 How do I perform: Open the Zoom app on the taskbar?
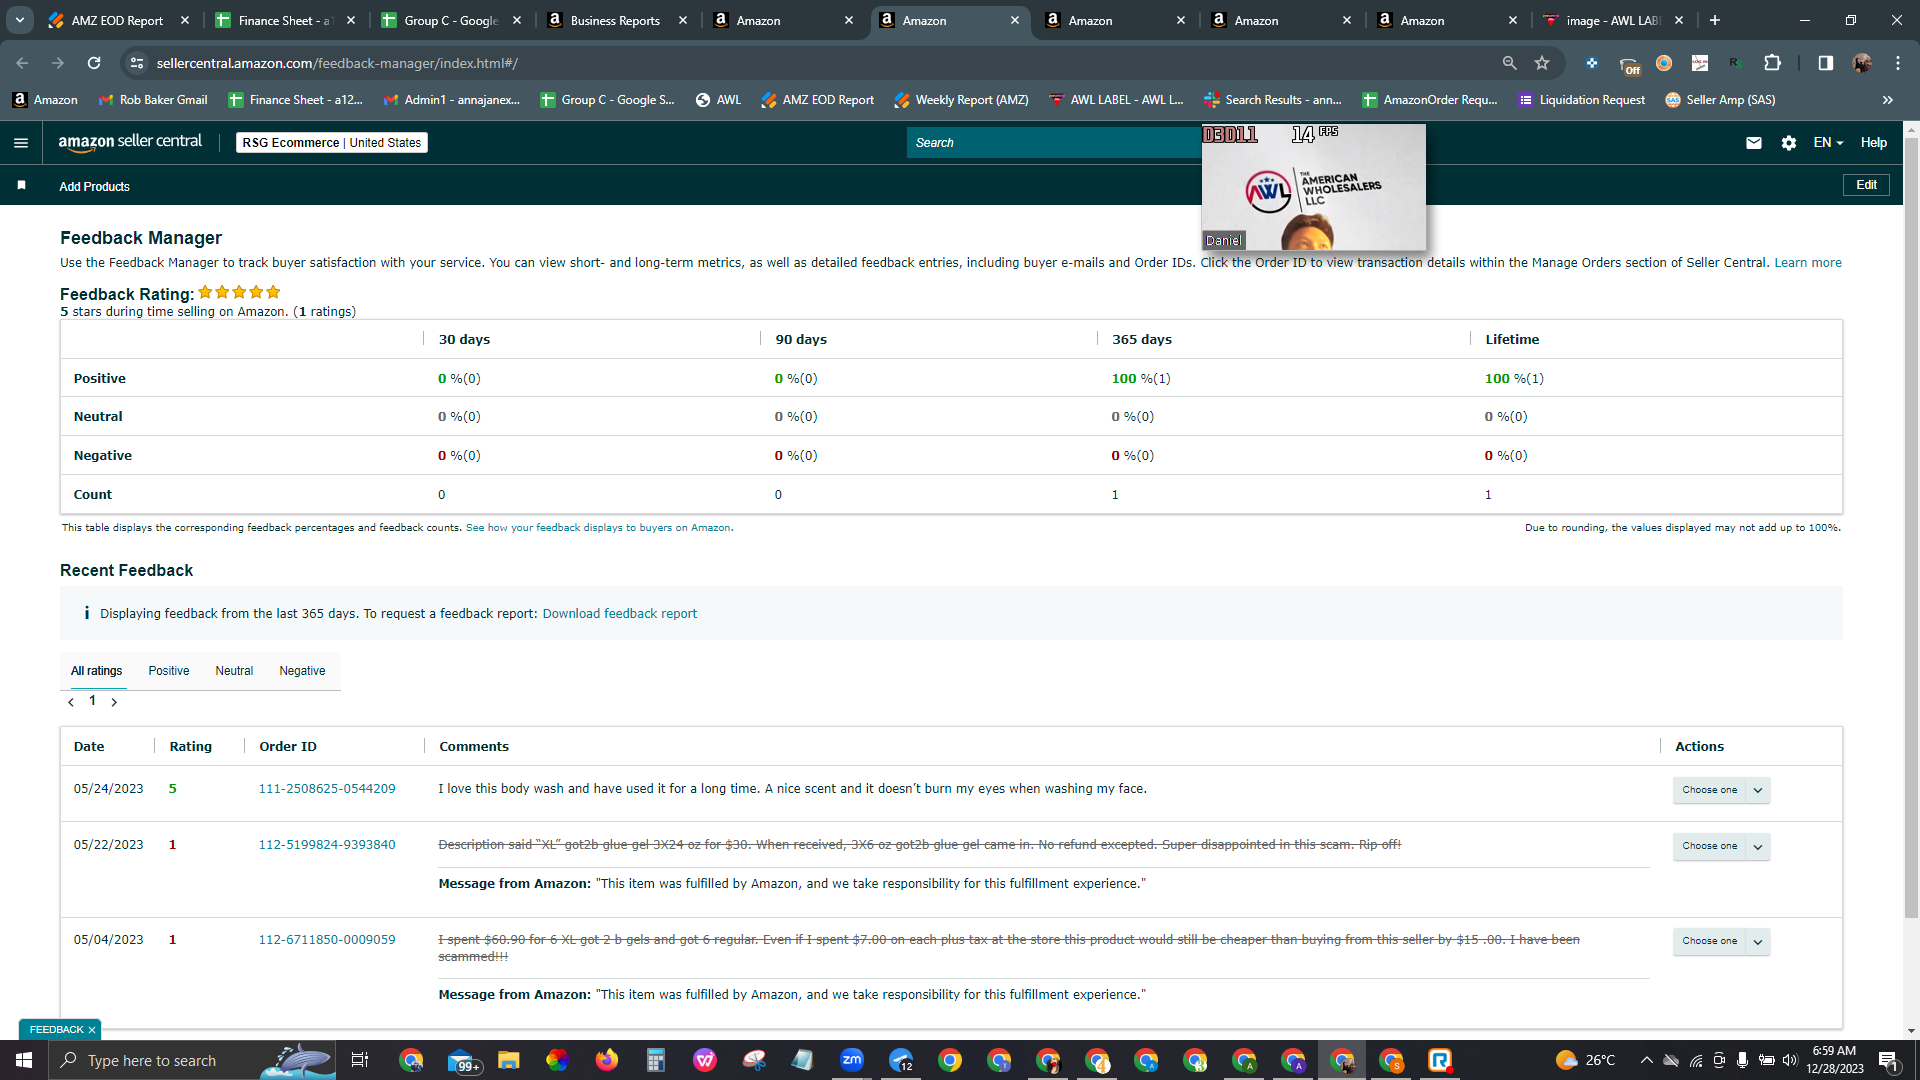click(852, 1060)
